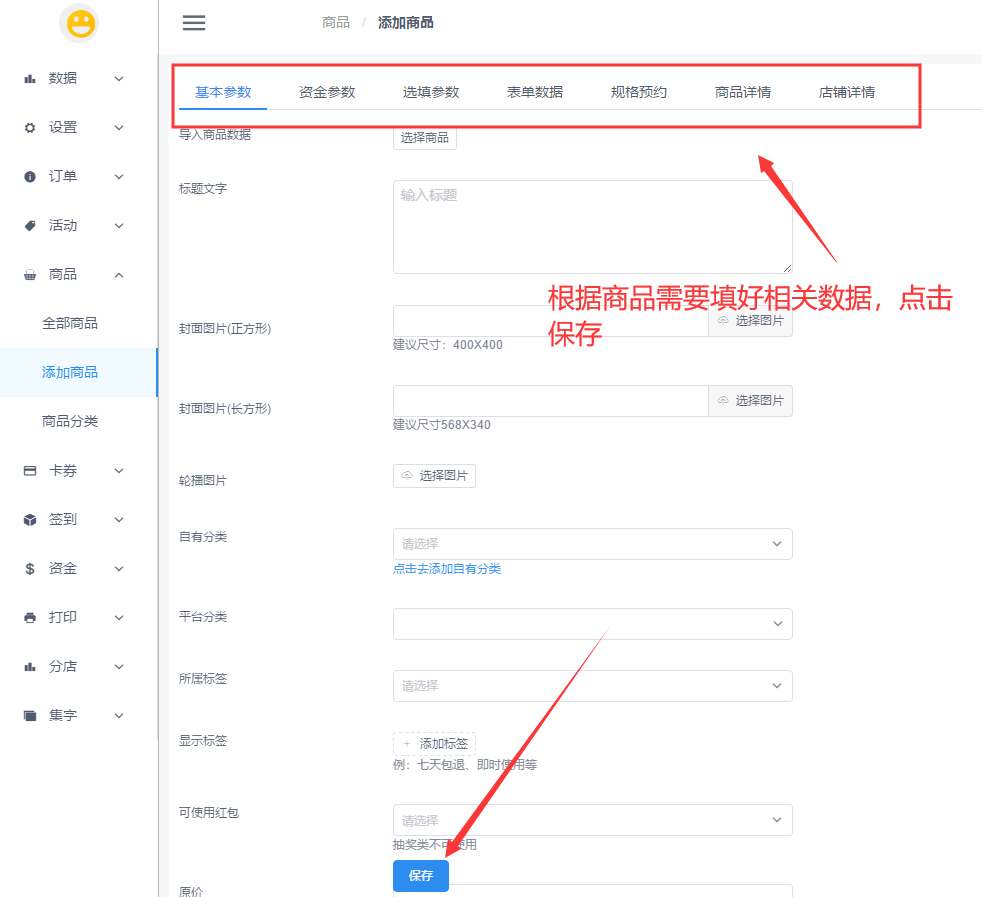982x897 pixels.
Task: Click the 添加标签 button
Action: (x=435, y=744)
